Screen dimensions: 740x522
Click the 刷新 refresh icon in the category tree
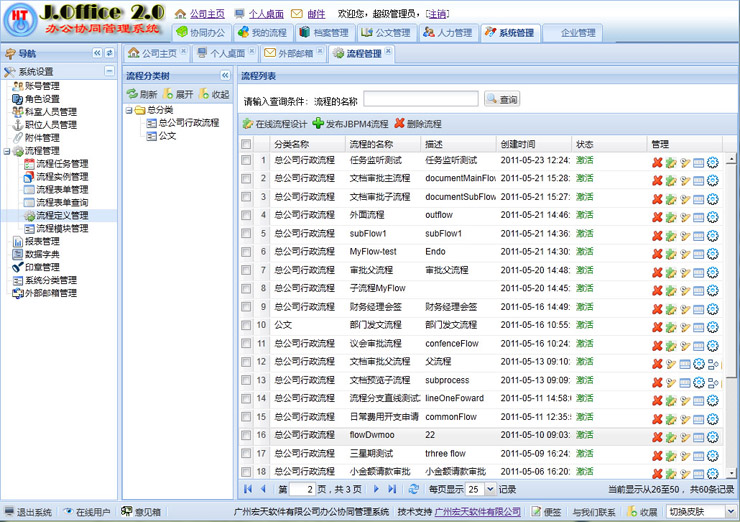coord(131,94)
